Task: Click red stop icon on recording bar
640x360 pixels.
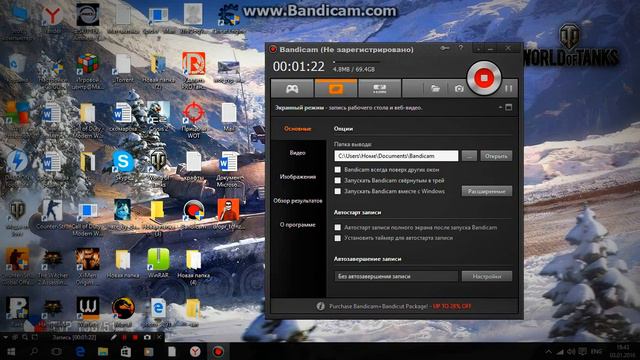Action: point(135,337)
